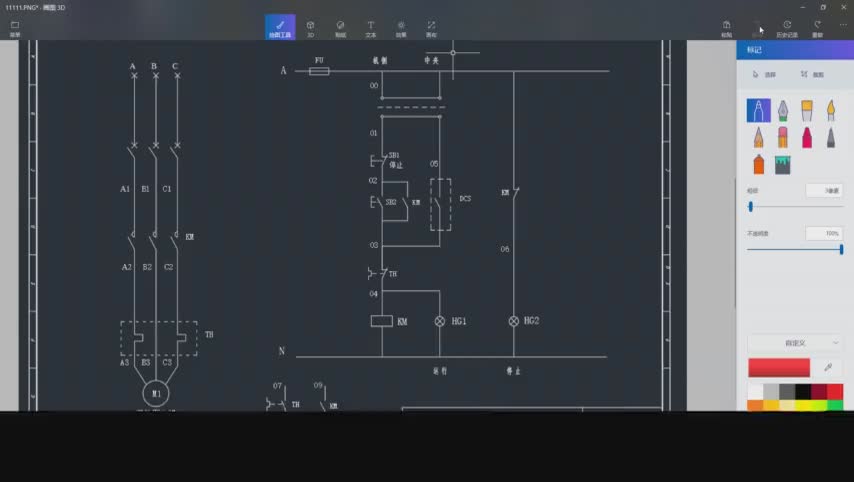Click the current red color preview
Viewport: 854px width, 482px height.
point(779,368)
